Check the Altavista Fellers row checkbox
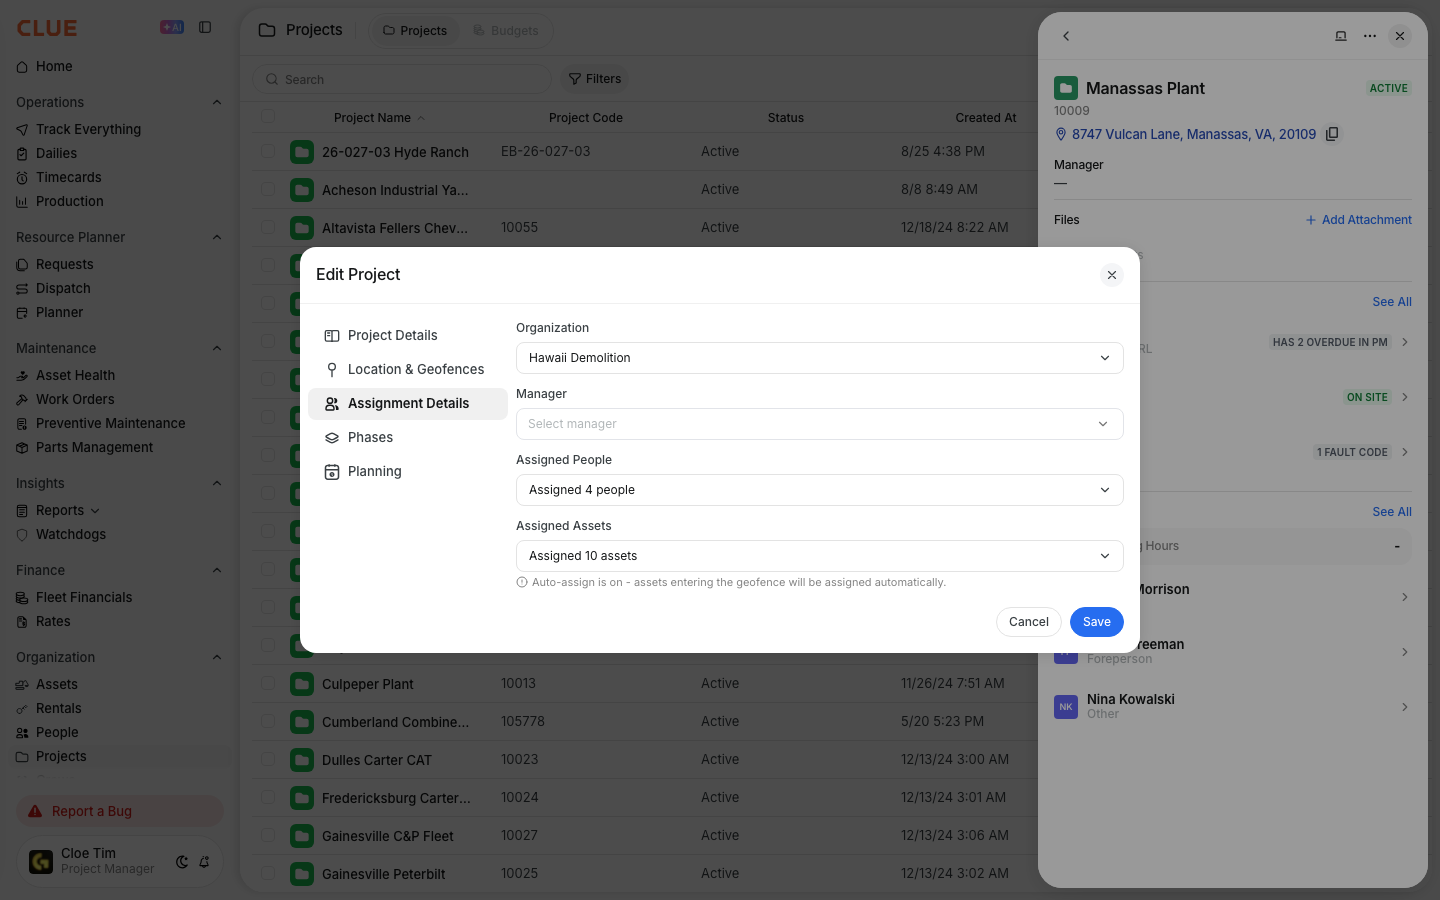1440x900 pixels. coord(268,227)
